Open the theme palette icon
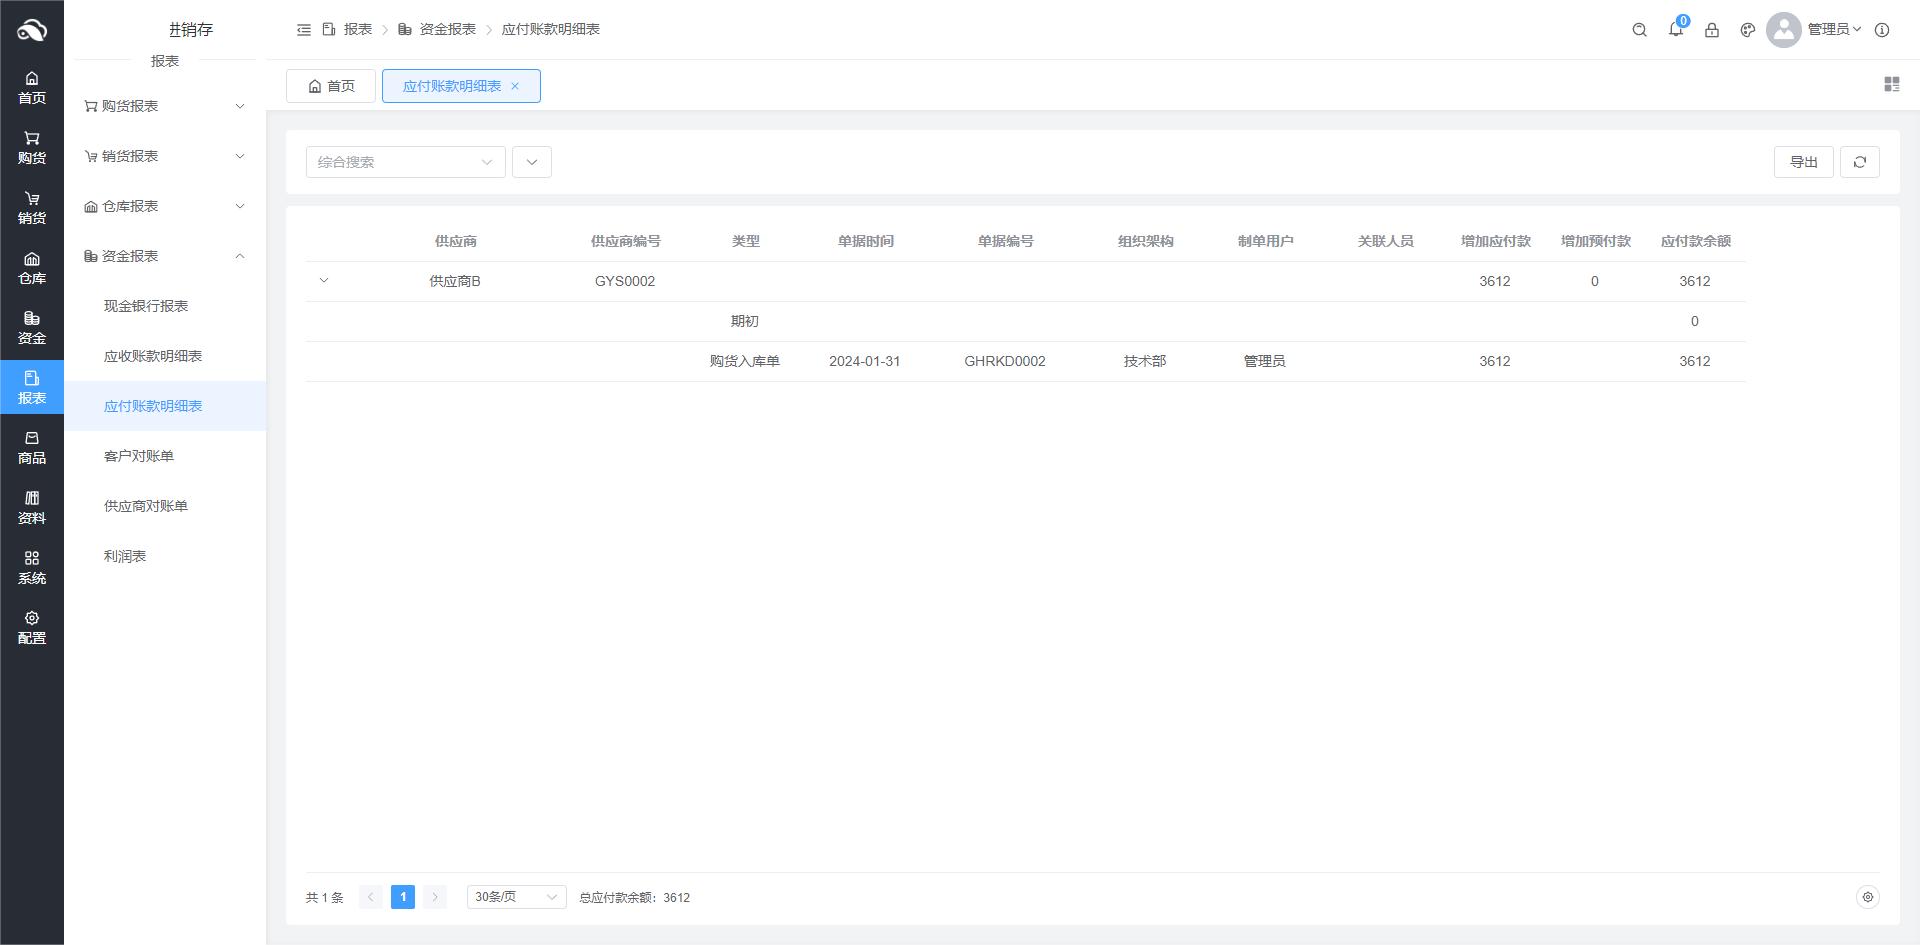The width and height of the screenshot is (1920, 945). 1747,30
